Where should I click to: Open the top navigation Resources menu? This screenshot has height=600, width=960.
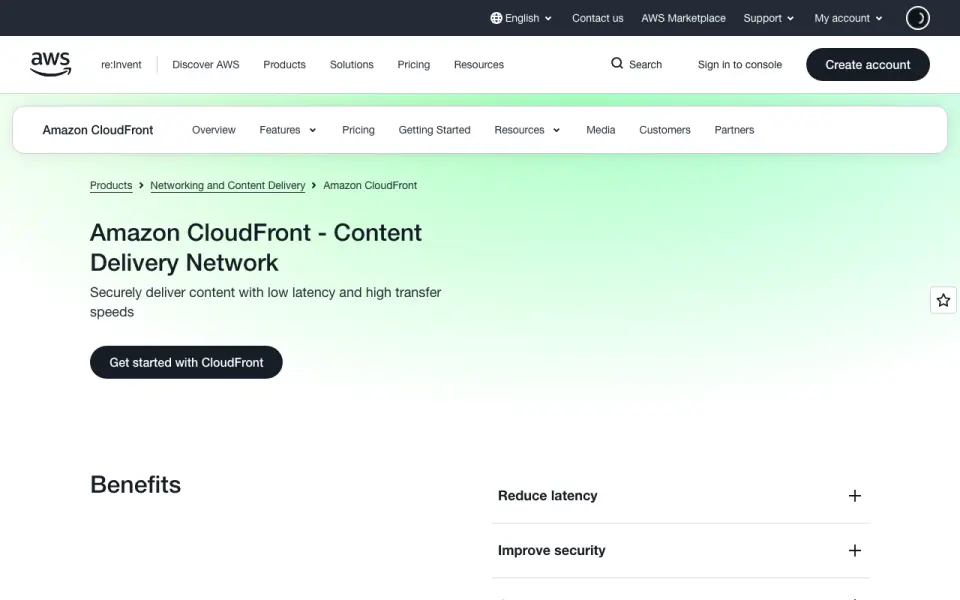(x=479, y=64)
